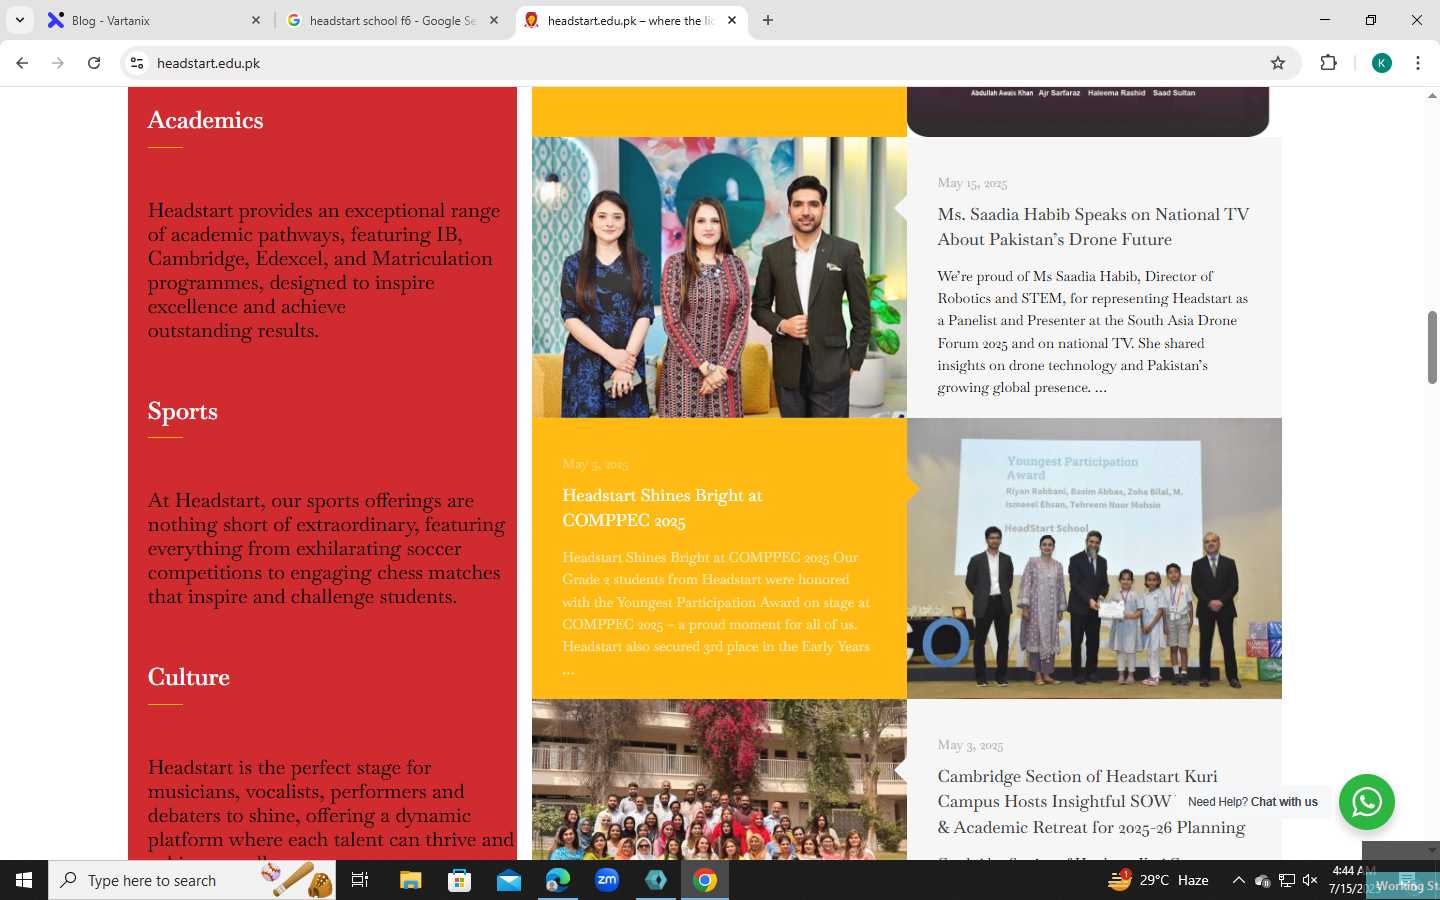Open File Explorer from the taskbar
The height and width of the screenshot is (900, 1440).
click(x=411, y=880)
